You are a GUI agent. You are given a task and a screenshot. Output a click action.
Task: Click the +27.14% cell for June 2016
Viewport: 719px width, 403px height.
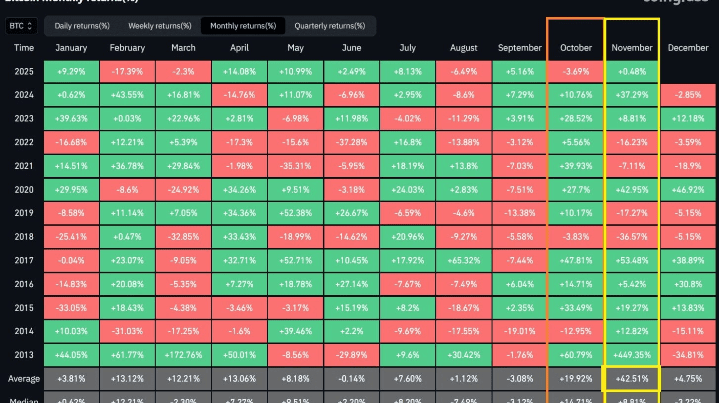pyautogui.click(x=352, y=284)
